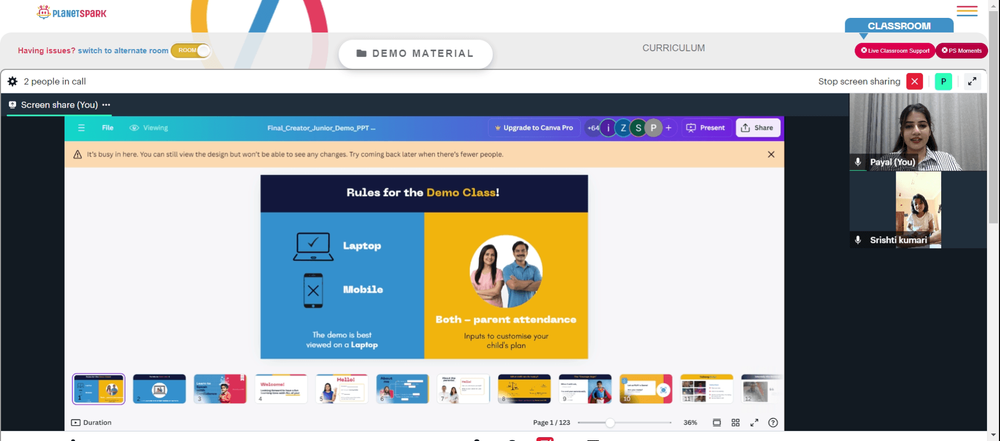1000x441 pixels.
Task: Expand the call view to fullscreen
Action: click(972, 82)
